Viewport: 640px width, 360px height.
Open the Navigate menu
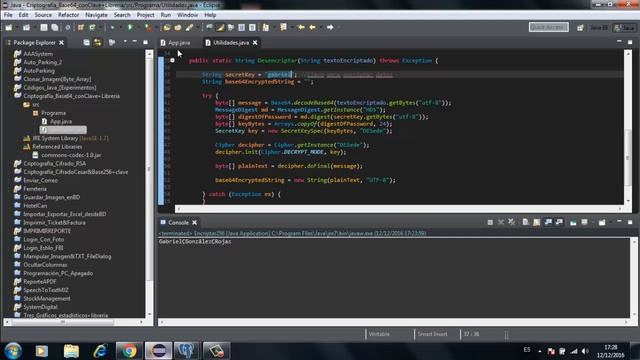pyautogui.click(x=96, y=15)
